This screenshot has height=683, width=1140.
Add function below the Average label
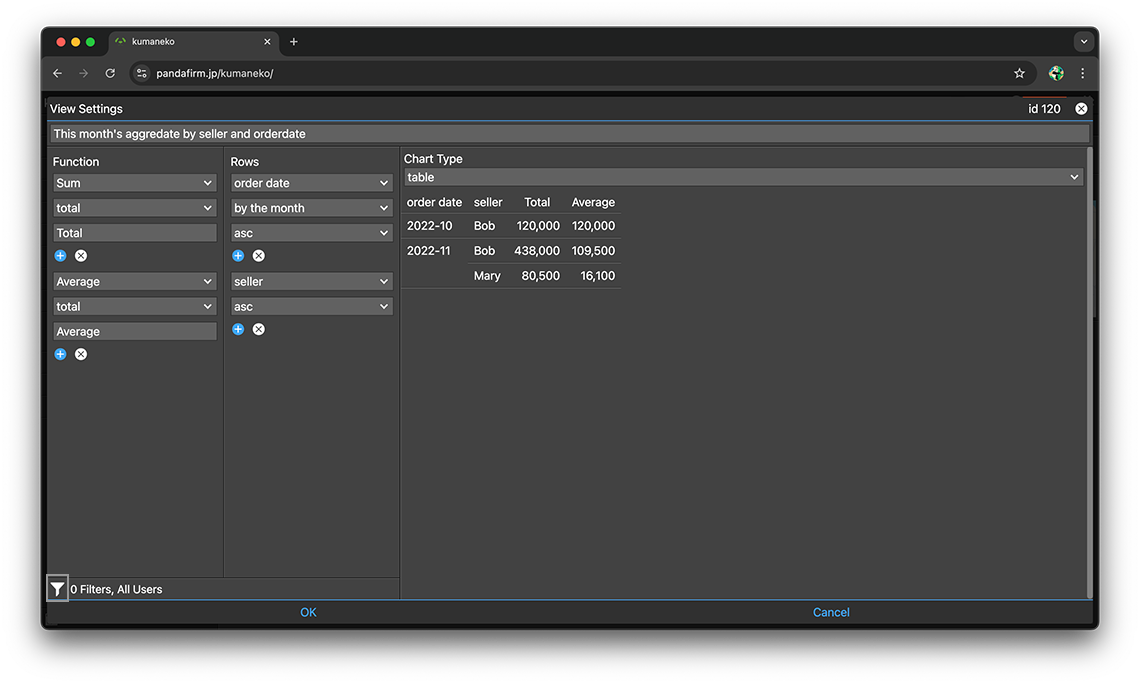pyautogui.click(x=60, y=354)
